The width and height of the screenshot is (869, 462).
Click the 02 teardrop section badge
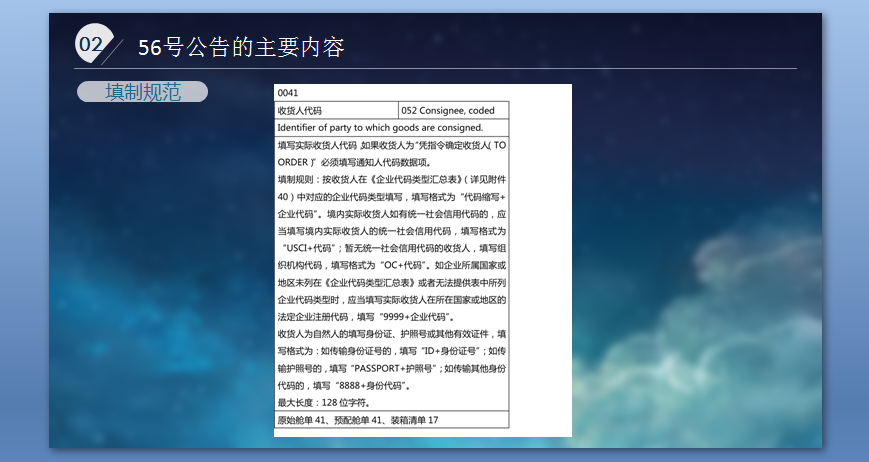(x=91, y=44)
